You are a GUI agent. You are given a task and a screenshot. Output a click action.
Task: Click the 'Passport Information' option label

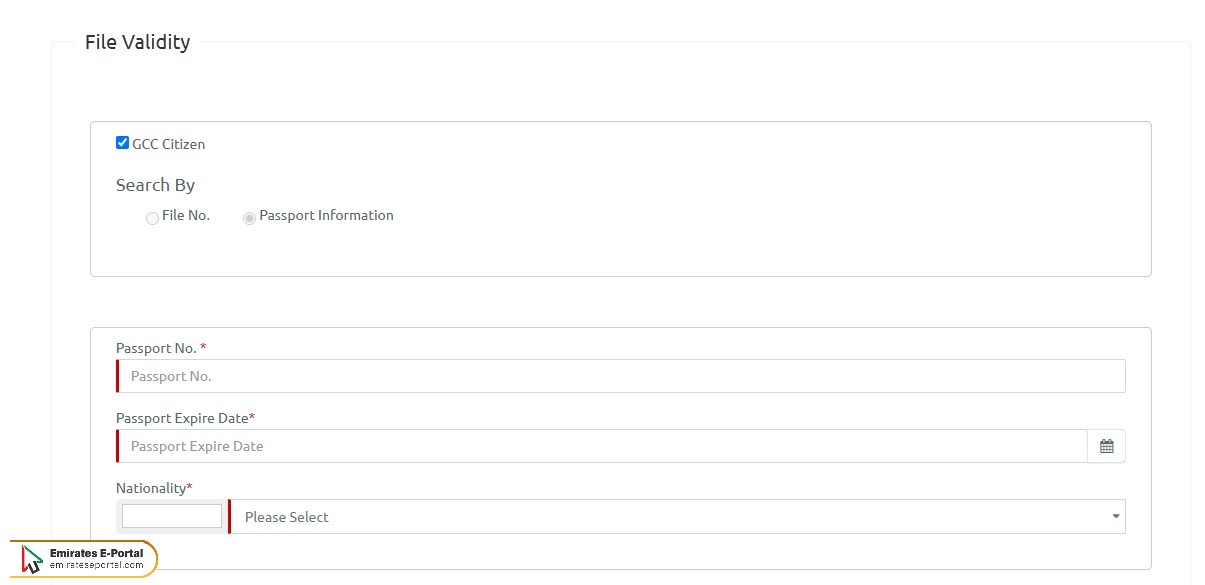click(x=326, y=215)
